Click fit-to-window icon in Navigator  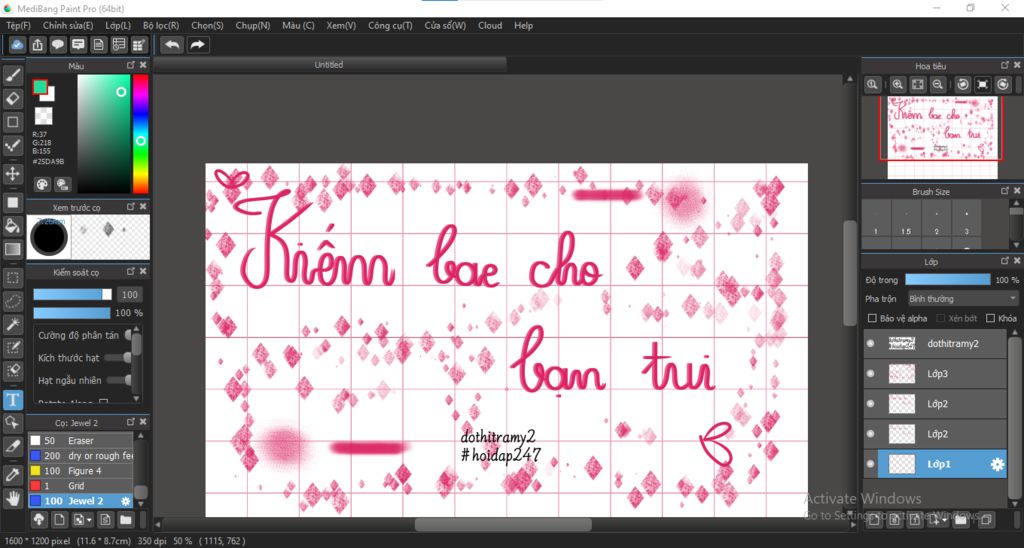pos(918,84)
